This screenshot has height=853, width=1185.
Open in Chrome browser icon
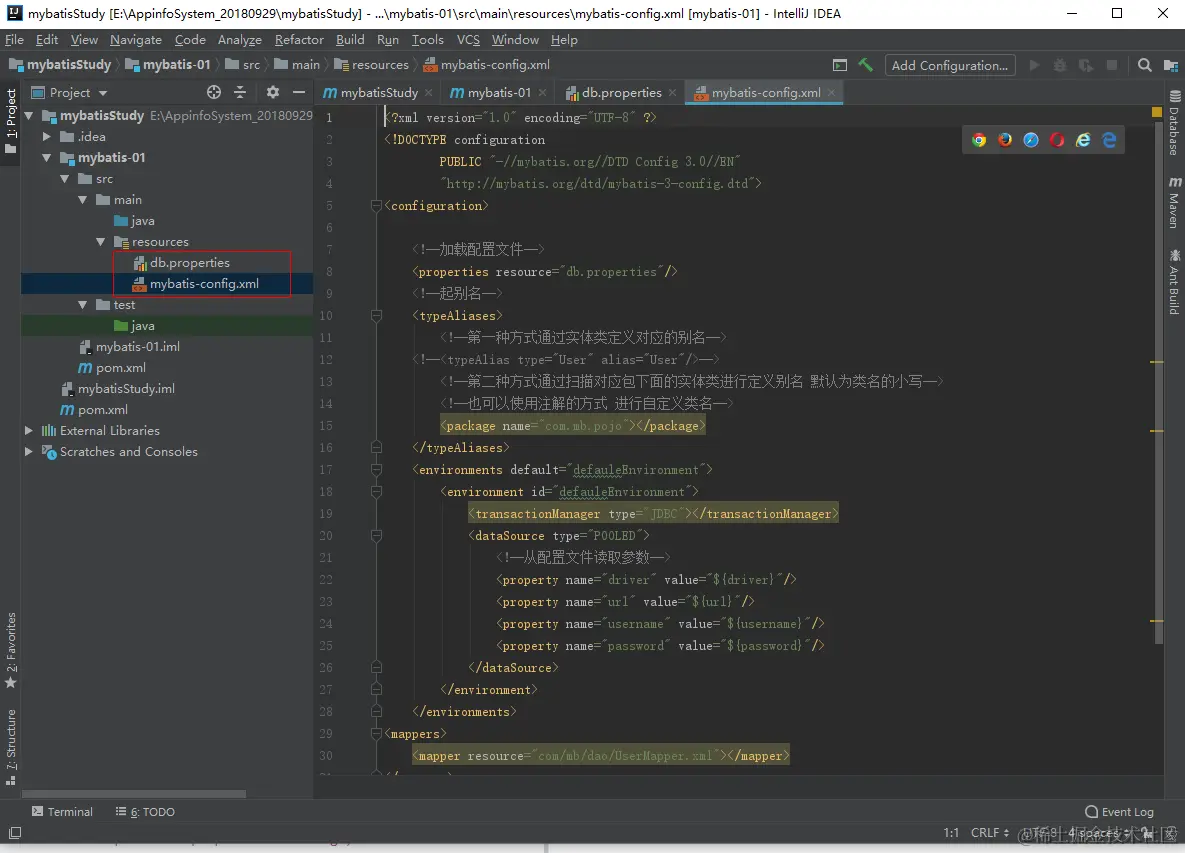point(979,140)
